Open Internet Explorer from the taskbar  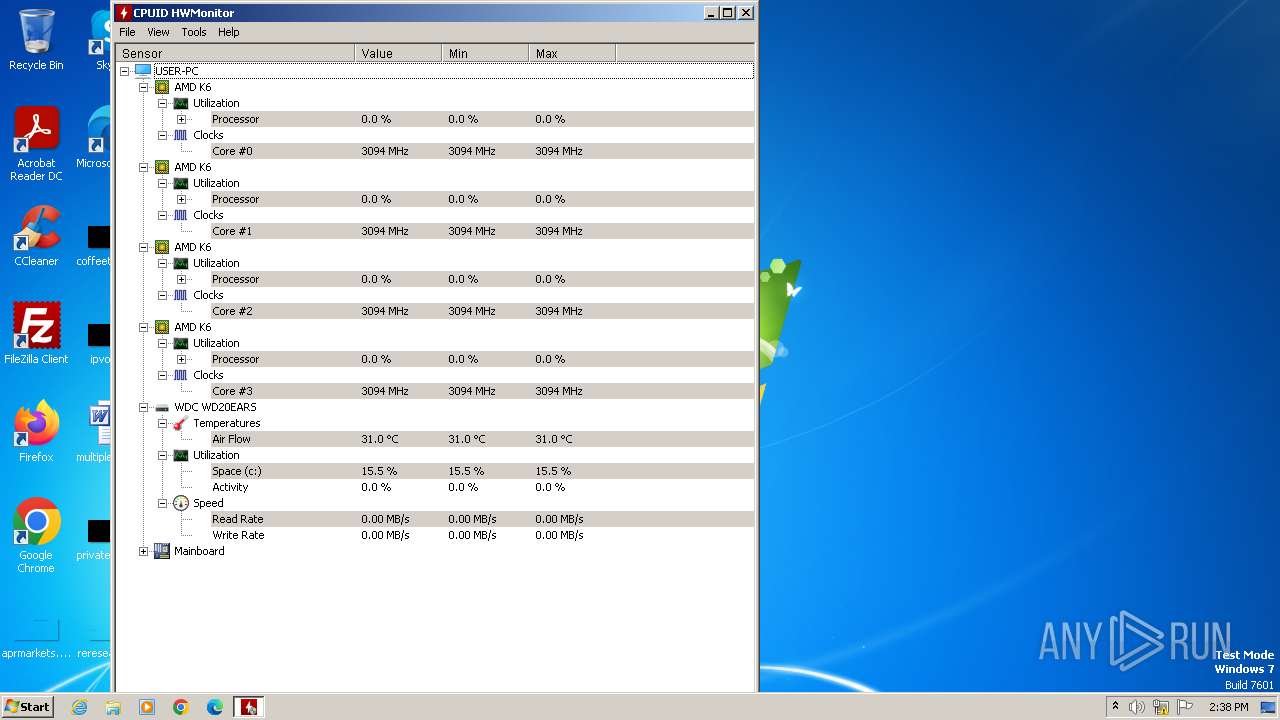tap(79, 707)
